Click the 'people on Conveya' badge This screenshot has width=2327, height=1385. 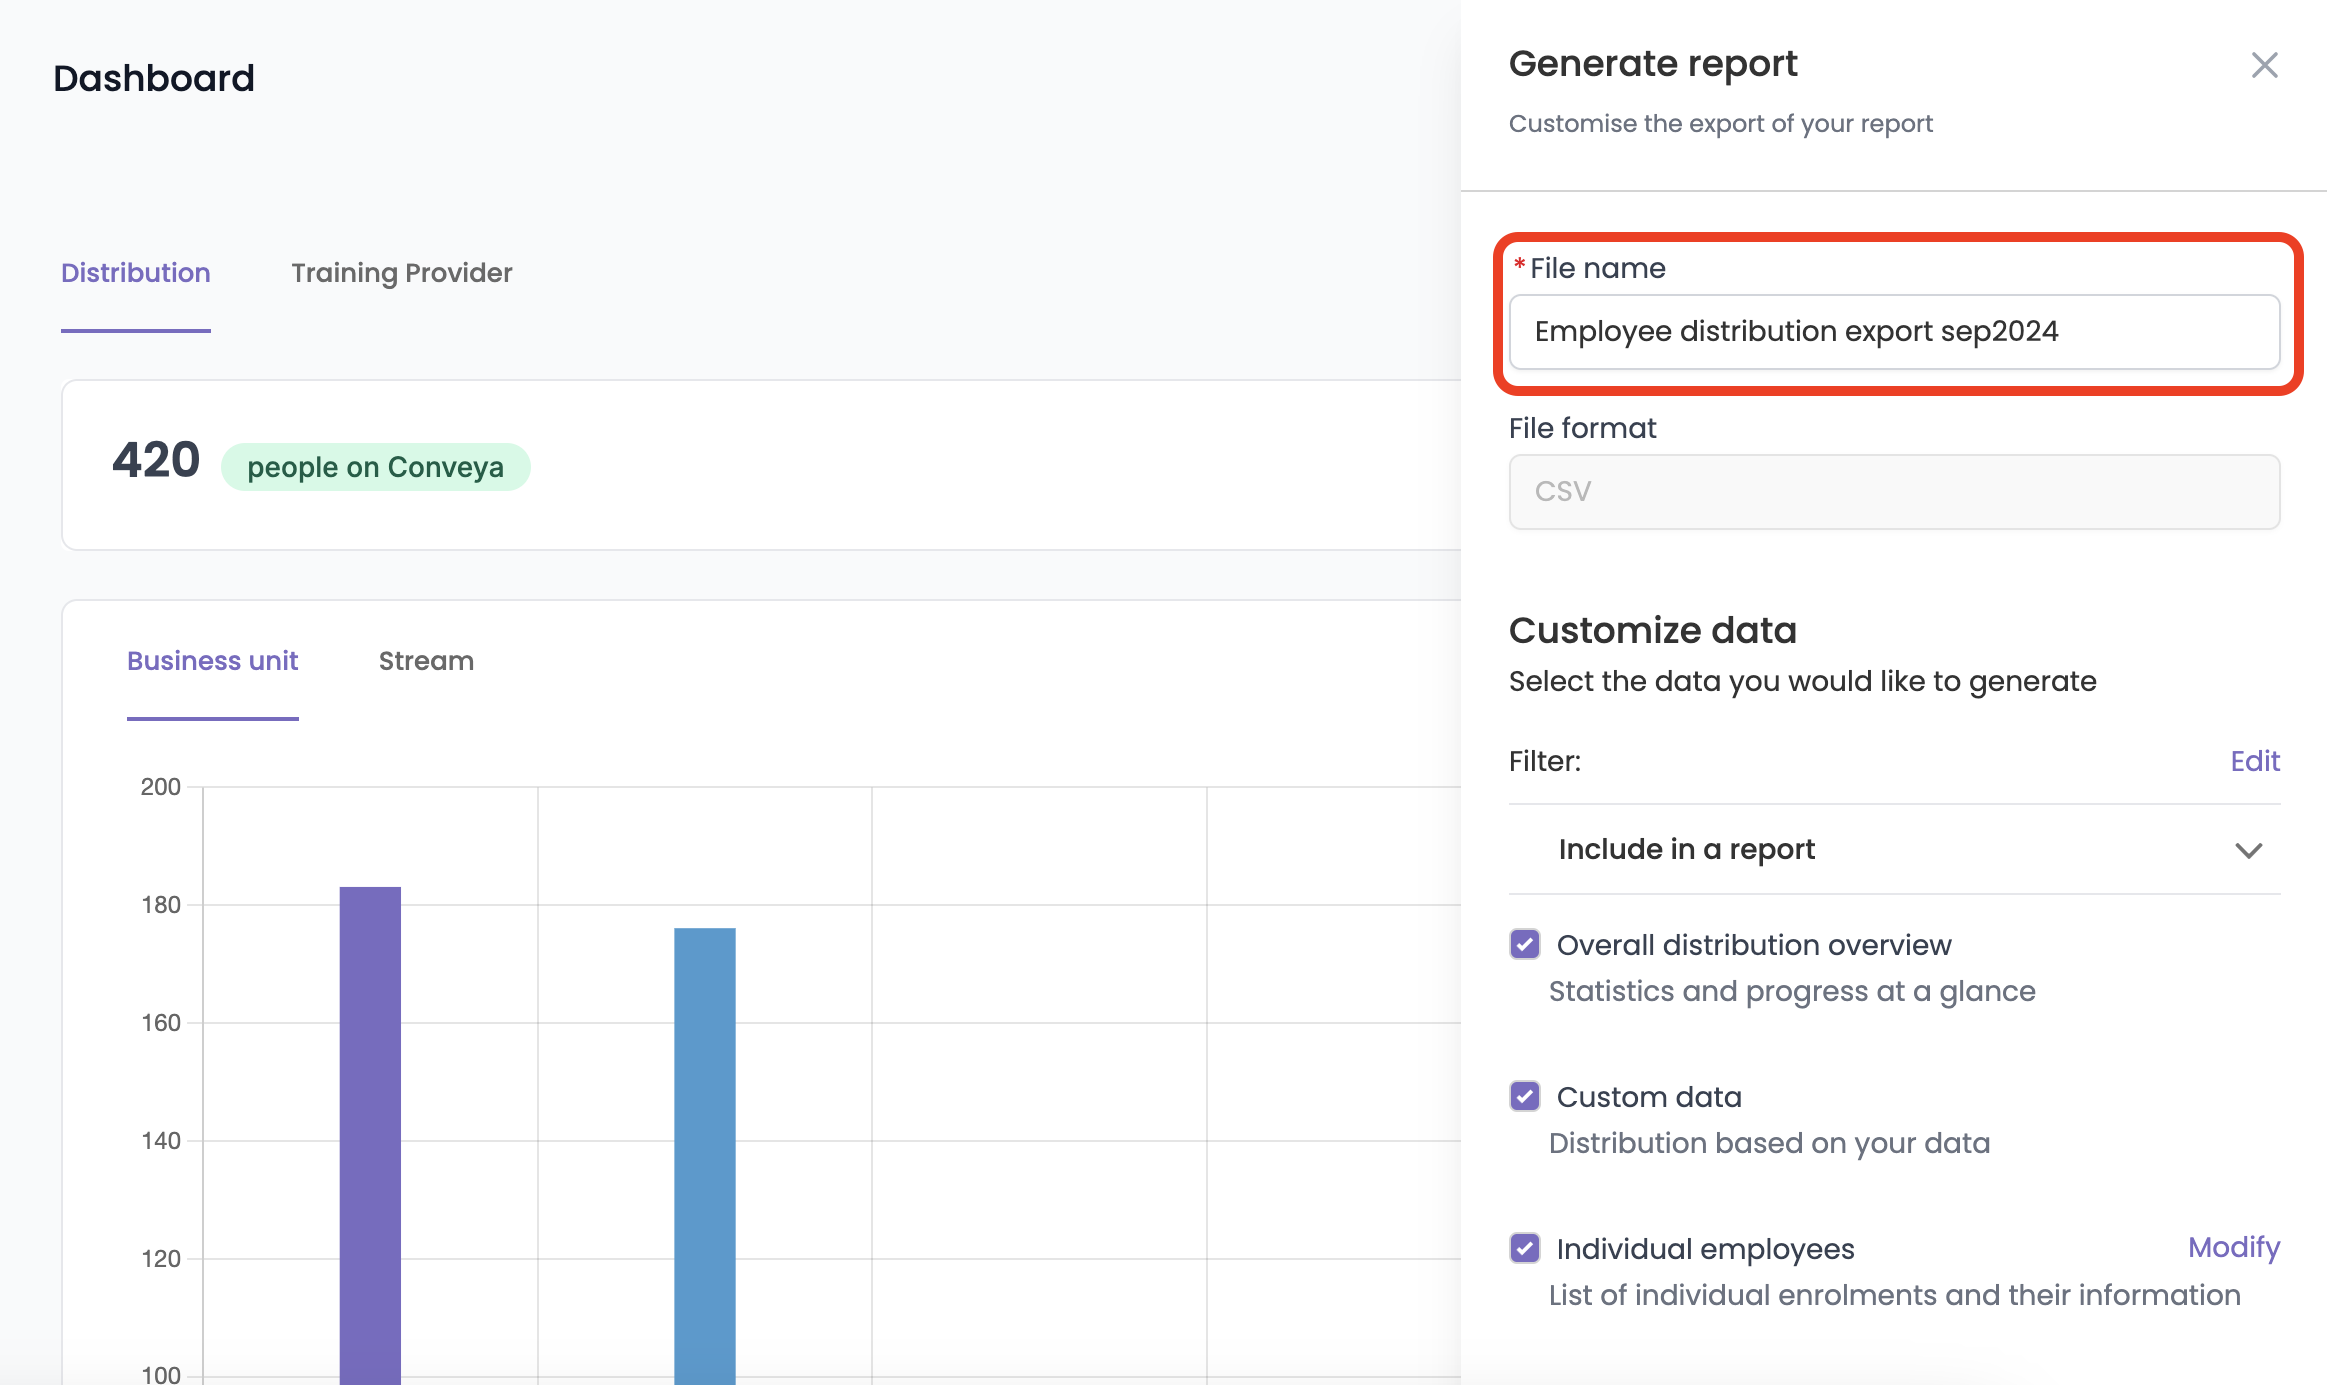pos(376,467)
